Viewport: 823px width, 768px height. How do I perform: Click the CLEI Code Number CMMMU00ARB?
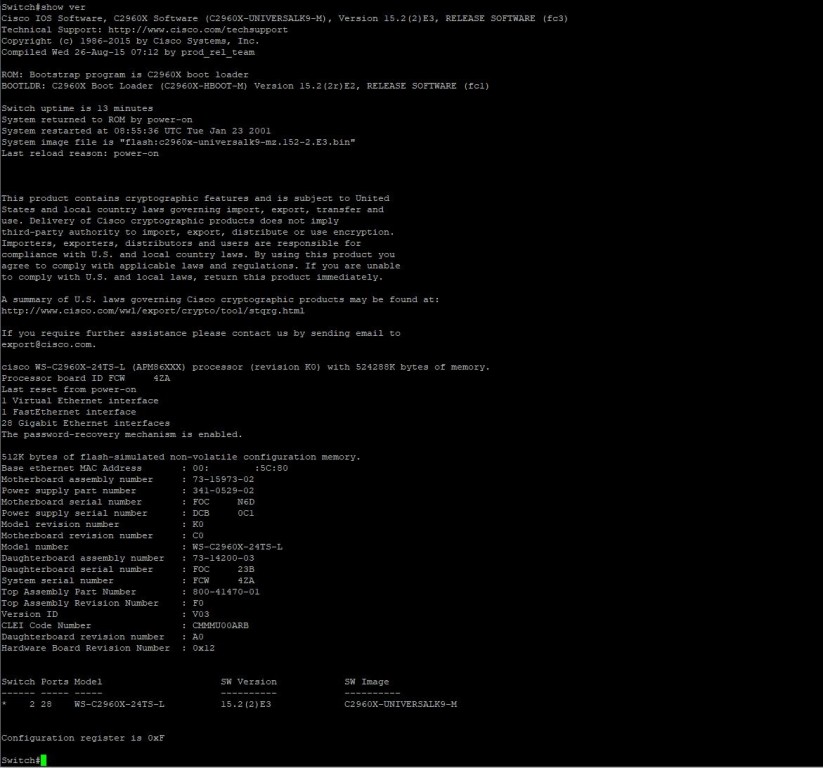click(x=220, y=626)
